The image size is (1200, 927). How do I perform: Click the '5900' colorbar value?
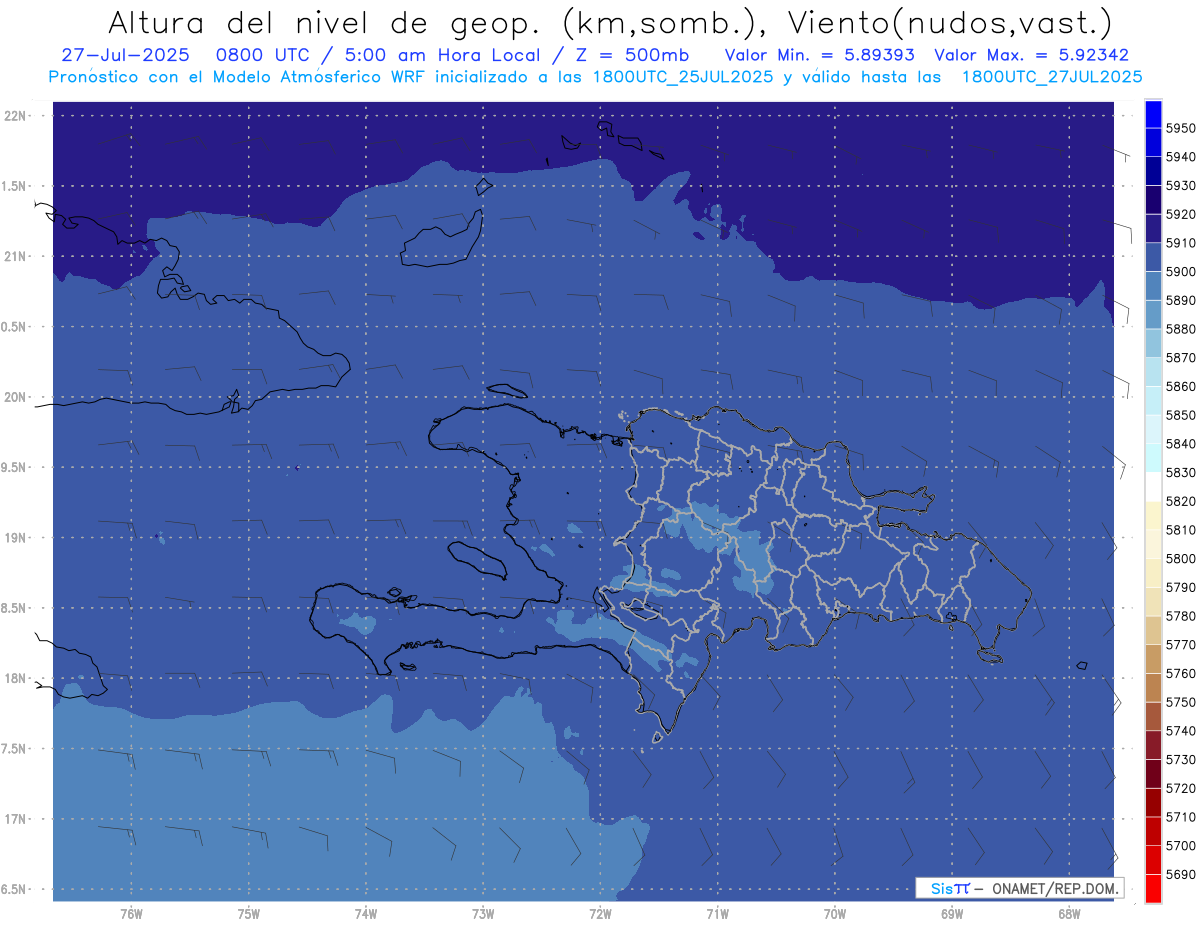pyautogui.click(x=1180, y=271)
